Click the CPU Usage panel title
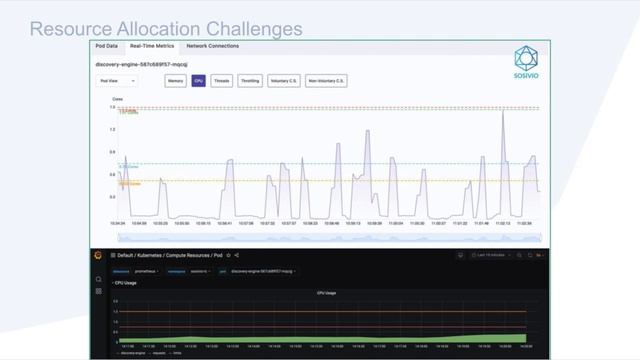This screenshot has height=360, width=640. tap(327, 293)
